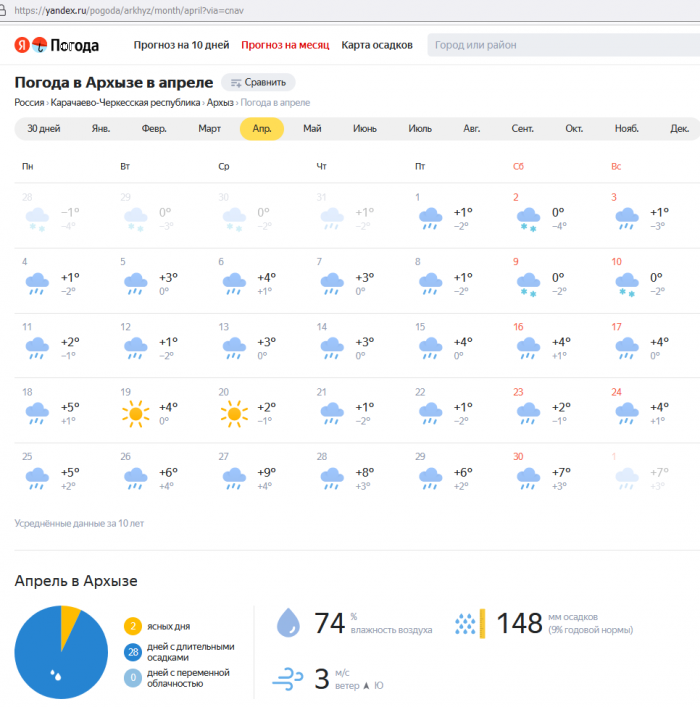The height and width of the screenshot is (707, 700).
Task: Click the sun icon for April 19
Action: point(135,413)
